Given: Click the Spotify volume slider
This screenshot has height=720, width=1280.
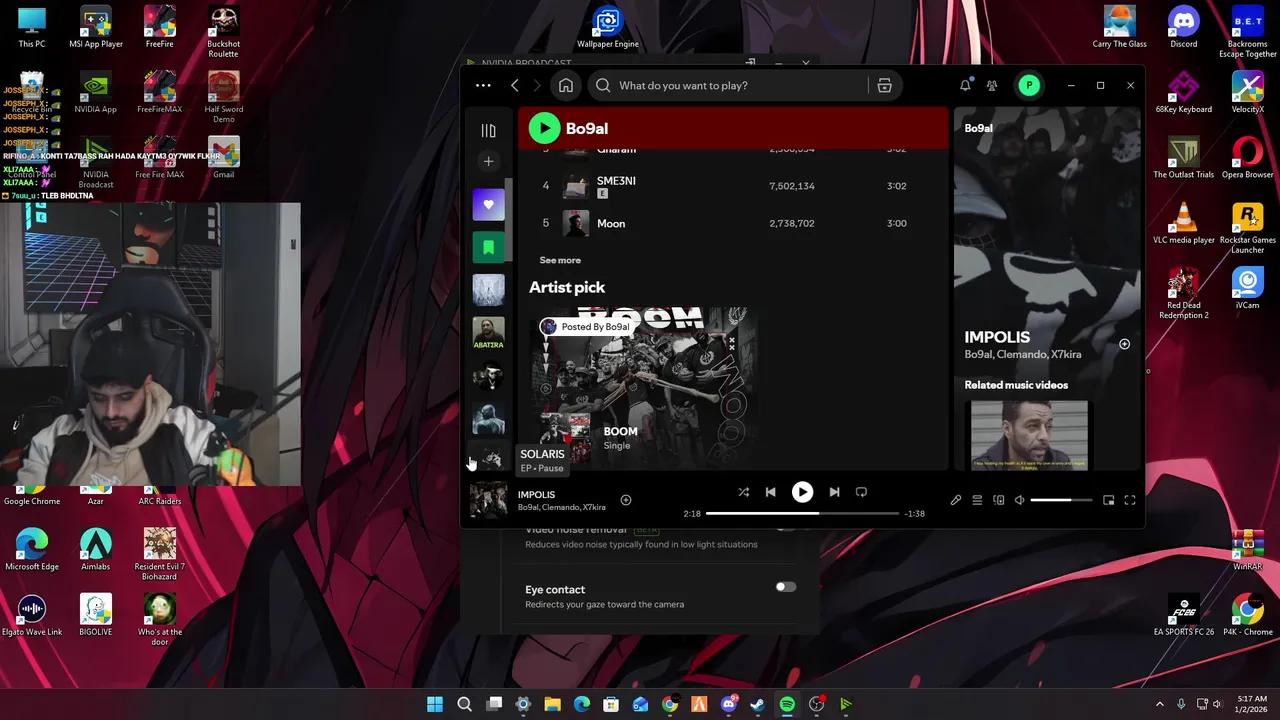Looking at the screenshot, I should point(1061,500).
